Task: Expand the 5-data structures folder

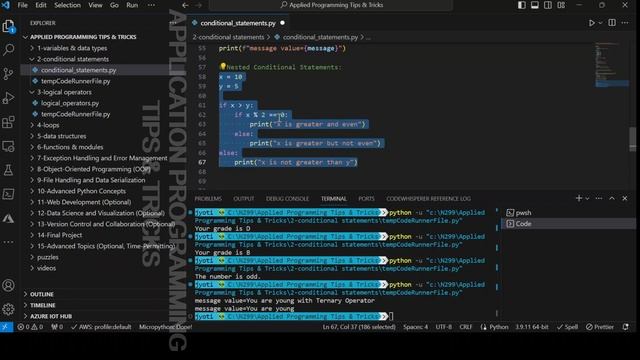Action: 62,136
